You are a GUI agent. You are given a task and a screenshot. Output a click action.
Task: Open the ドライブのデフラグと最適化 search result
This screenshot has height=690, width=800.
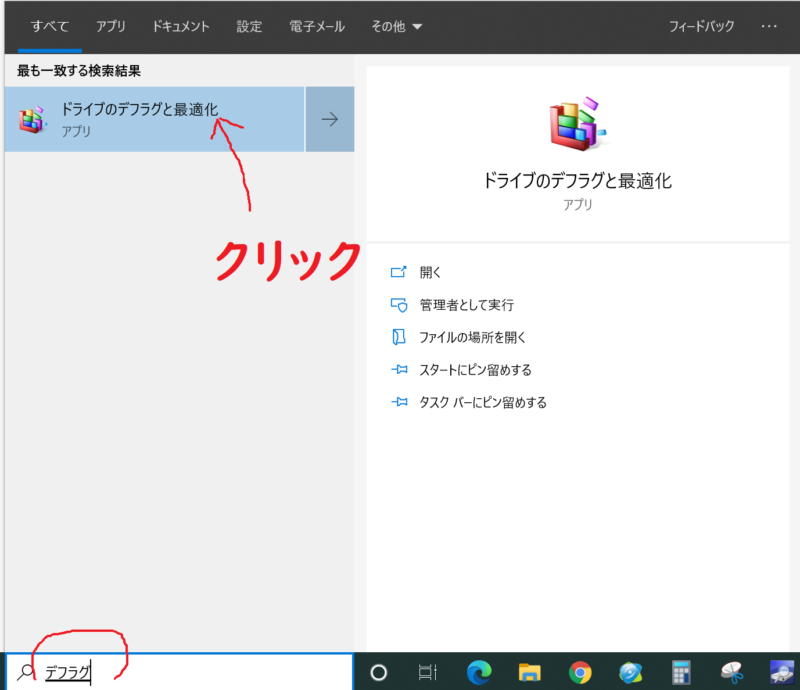[x=155, y=119]
